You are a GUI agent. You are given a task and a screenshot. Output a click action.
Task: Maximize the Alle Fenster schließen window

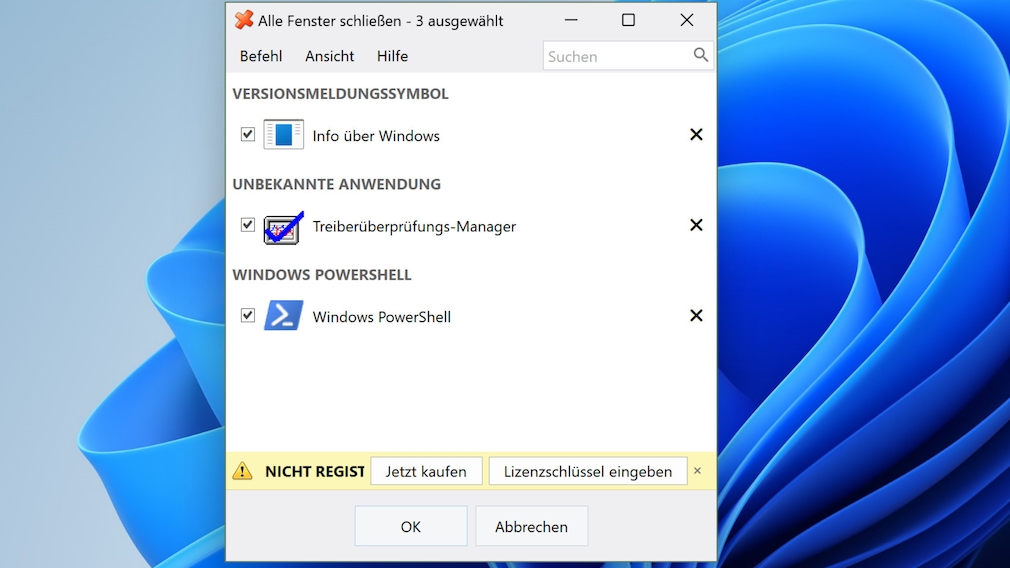(628, 20)
